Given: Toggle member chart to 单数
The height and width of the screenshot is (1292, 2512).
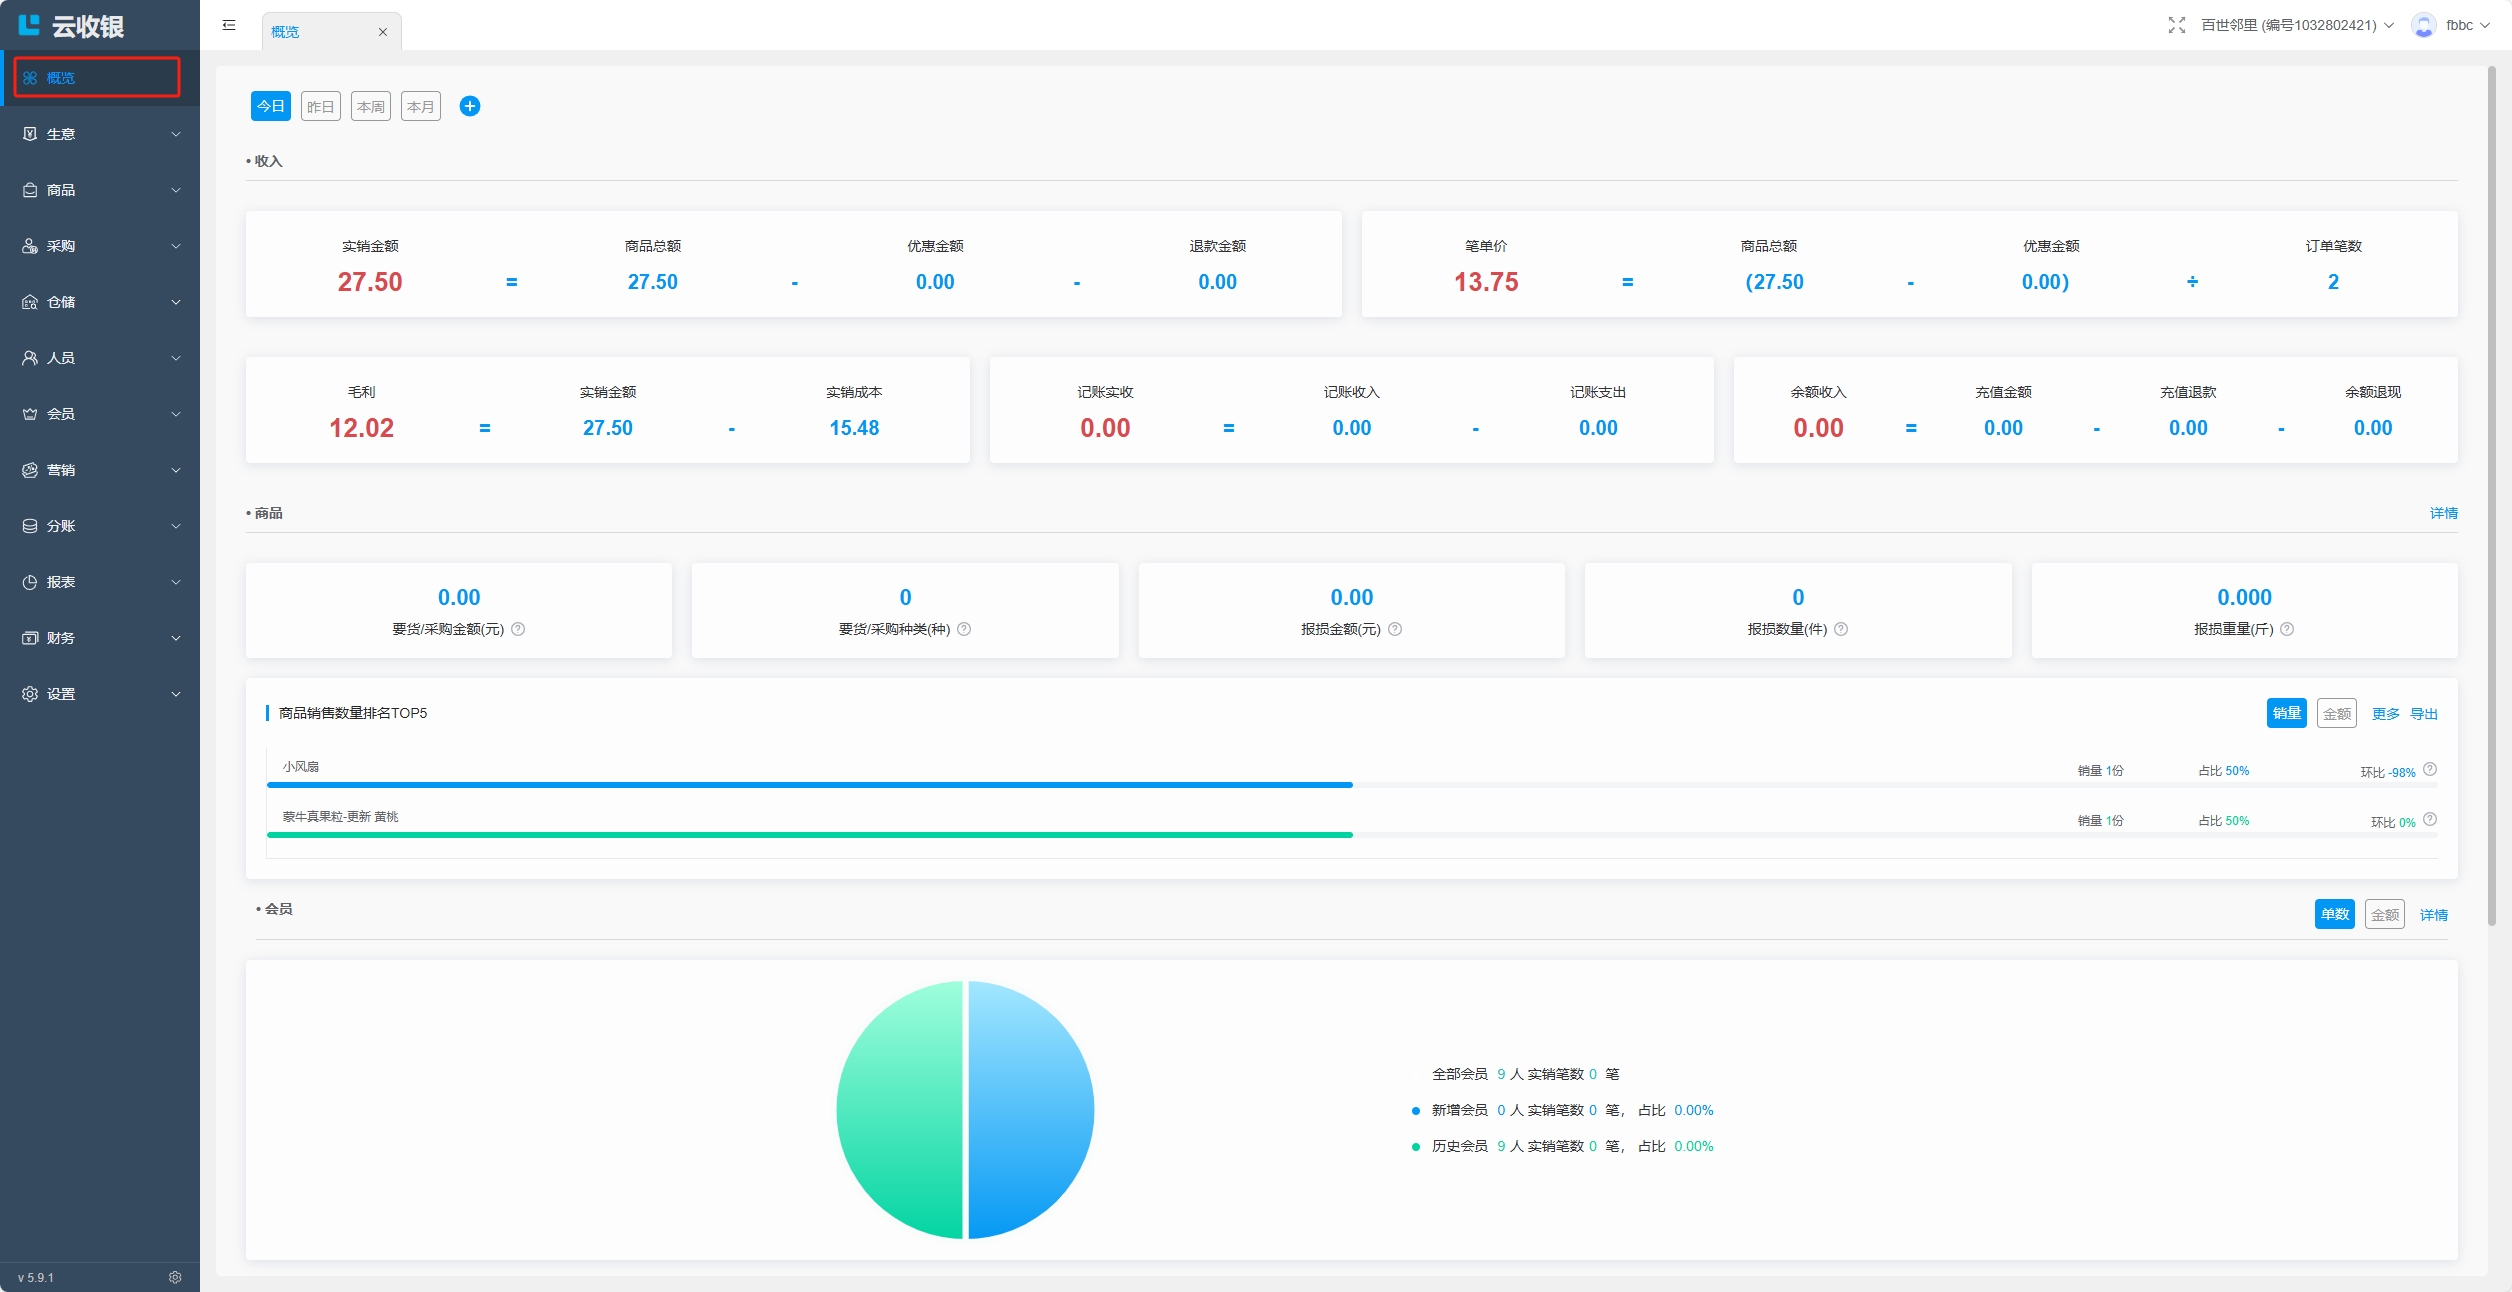Looking at the screenshot, I should [x=2334, y=914].
